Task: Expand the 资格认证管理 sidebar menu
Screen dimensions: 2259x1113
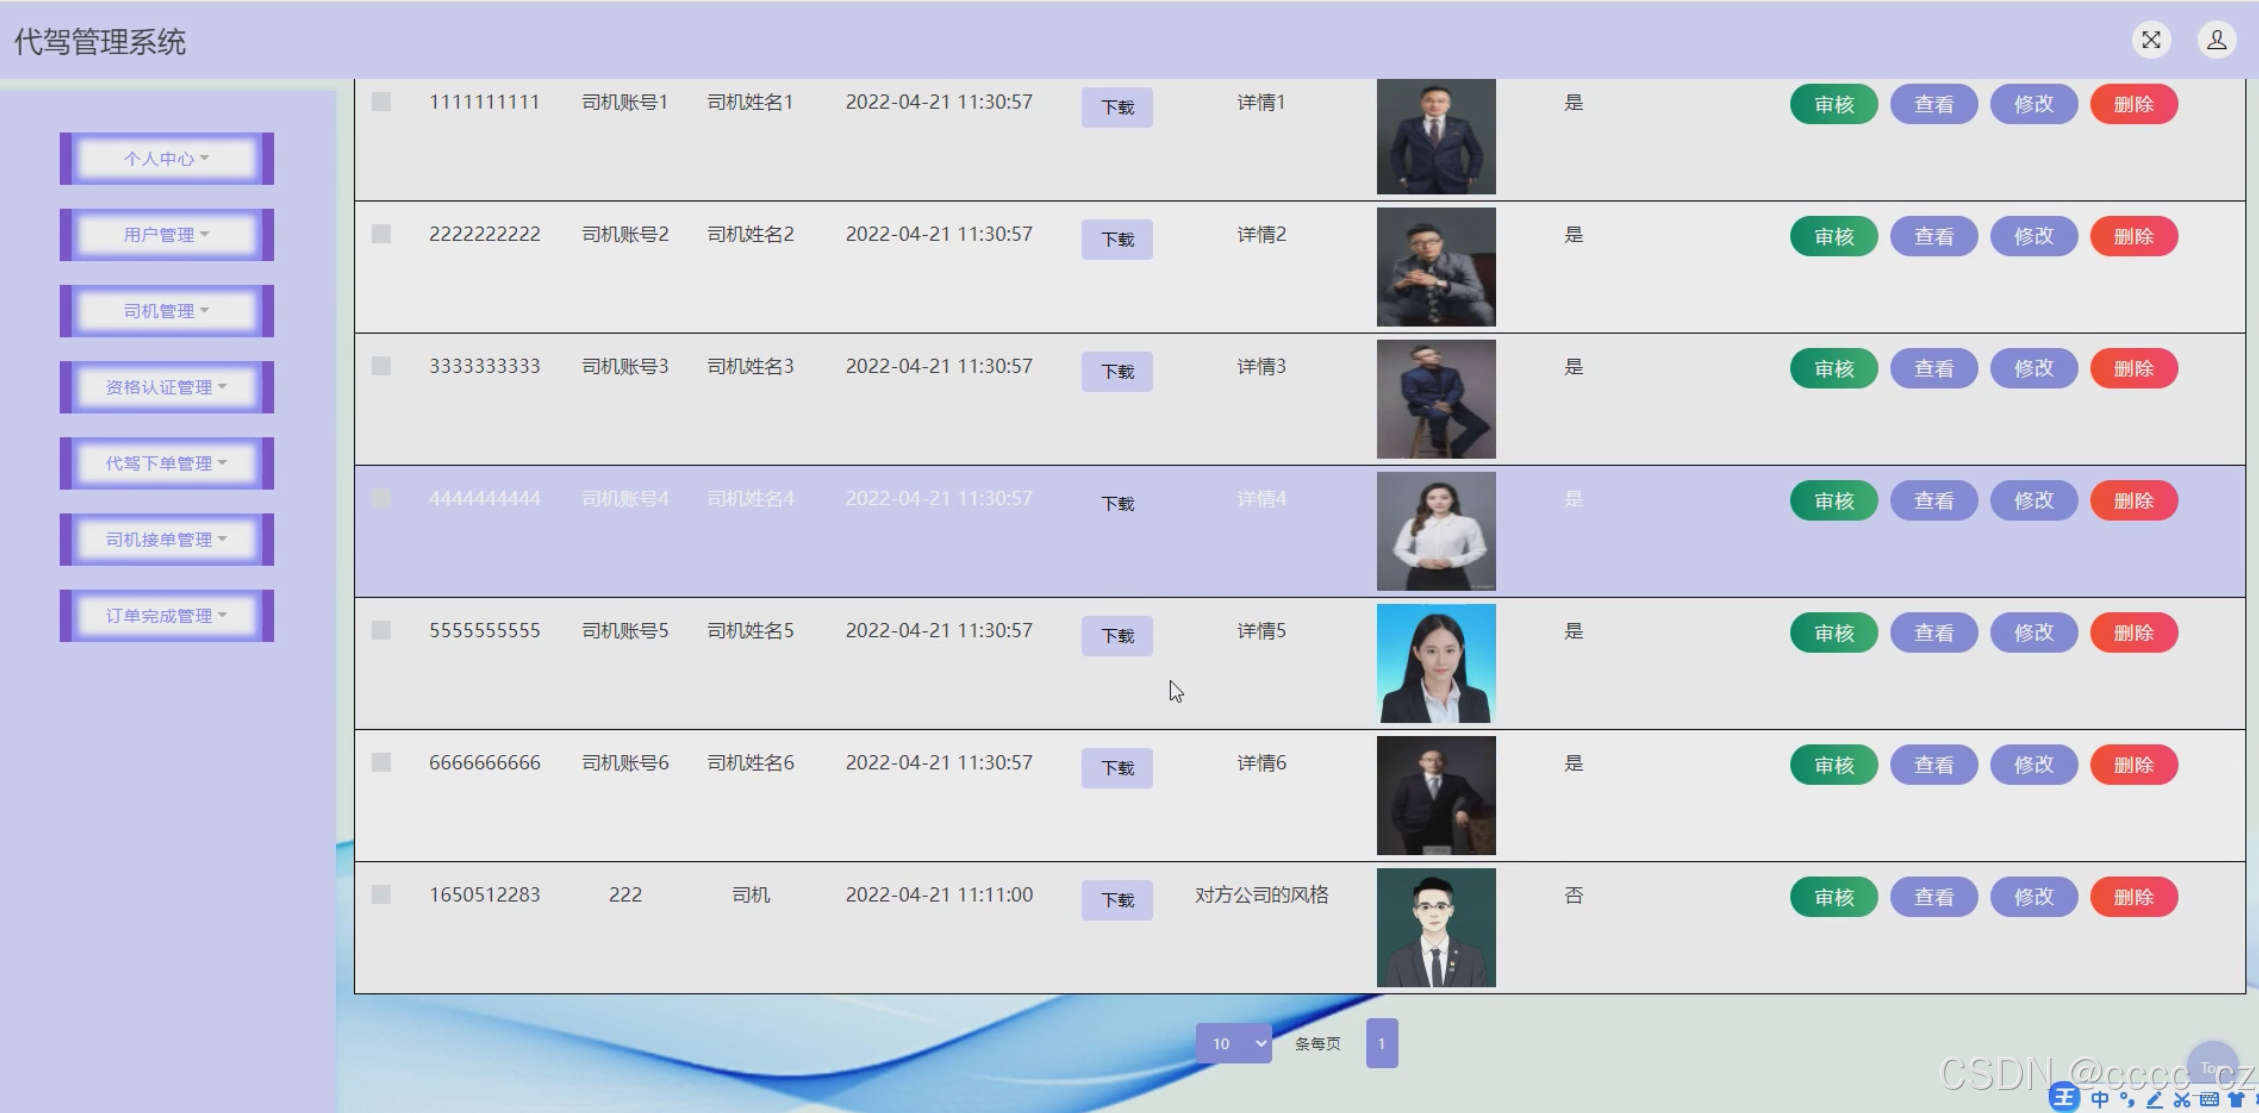Action: click(166, 387)
